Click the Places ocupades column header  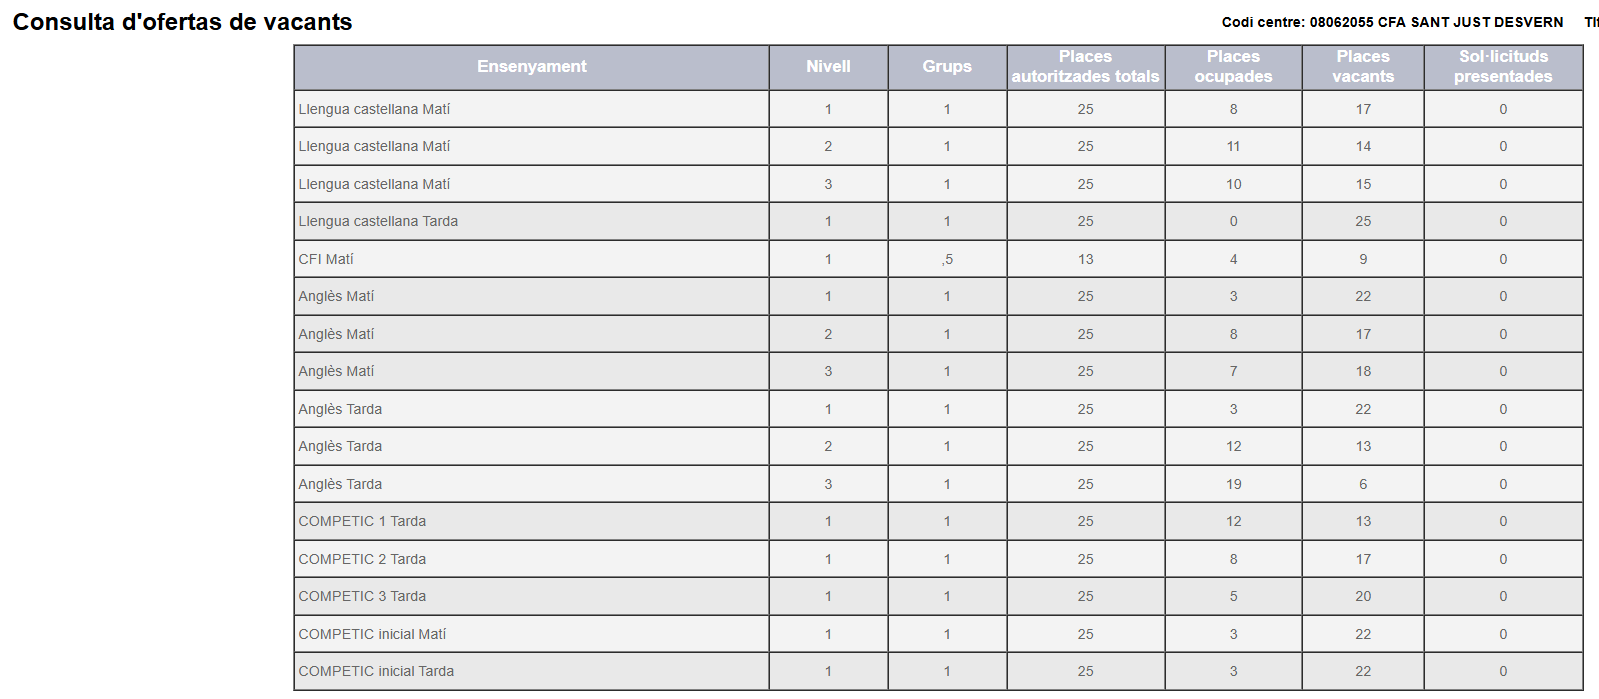pyautogui.click(x=1233, y=67)
